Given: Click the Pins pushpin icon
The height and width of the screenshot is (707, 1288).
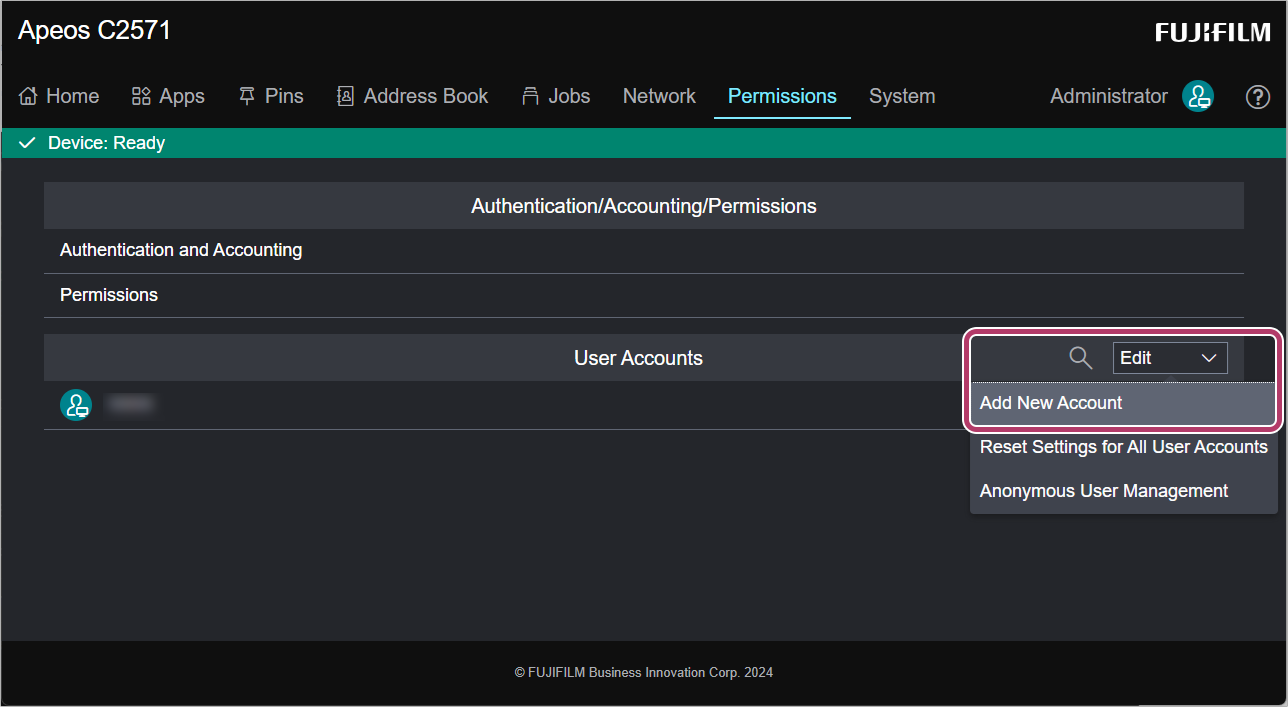Looking at the screenshot, I should pos(247,96).
